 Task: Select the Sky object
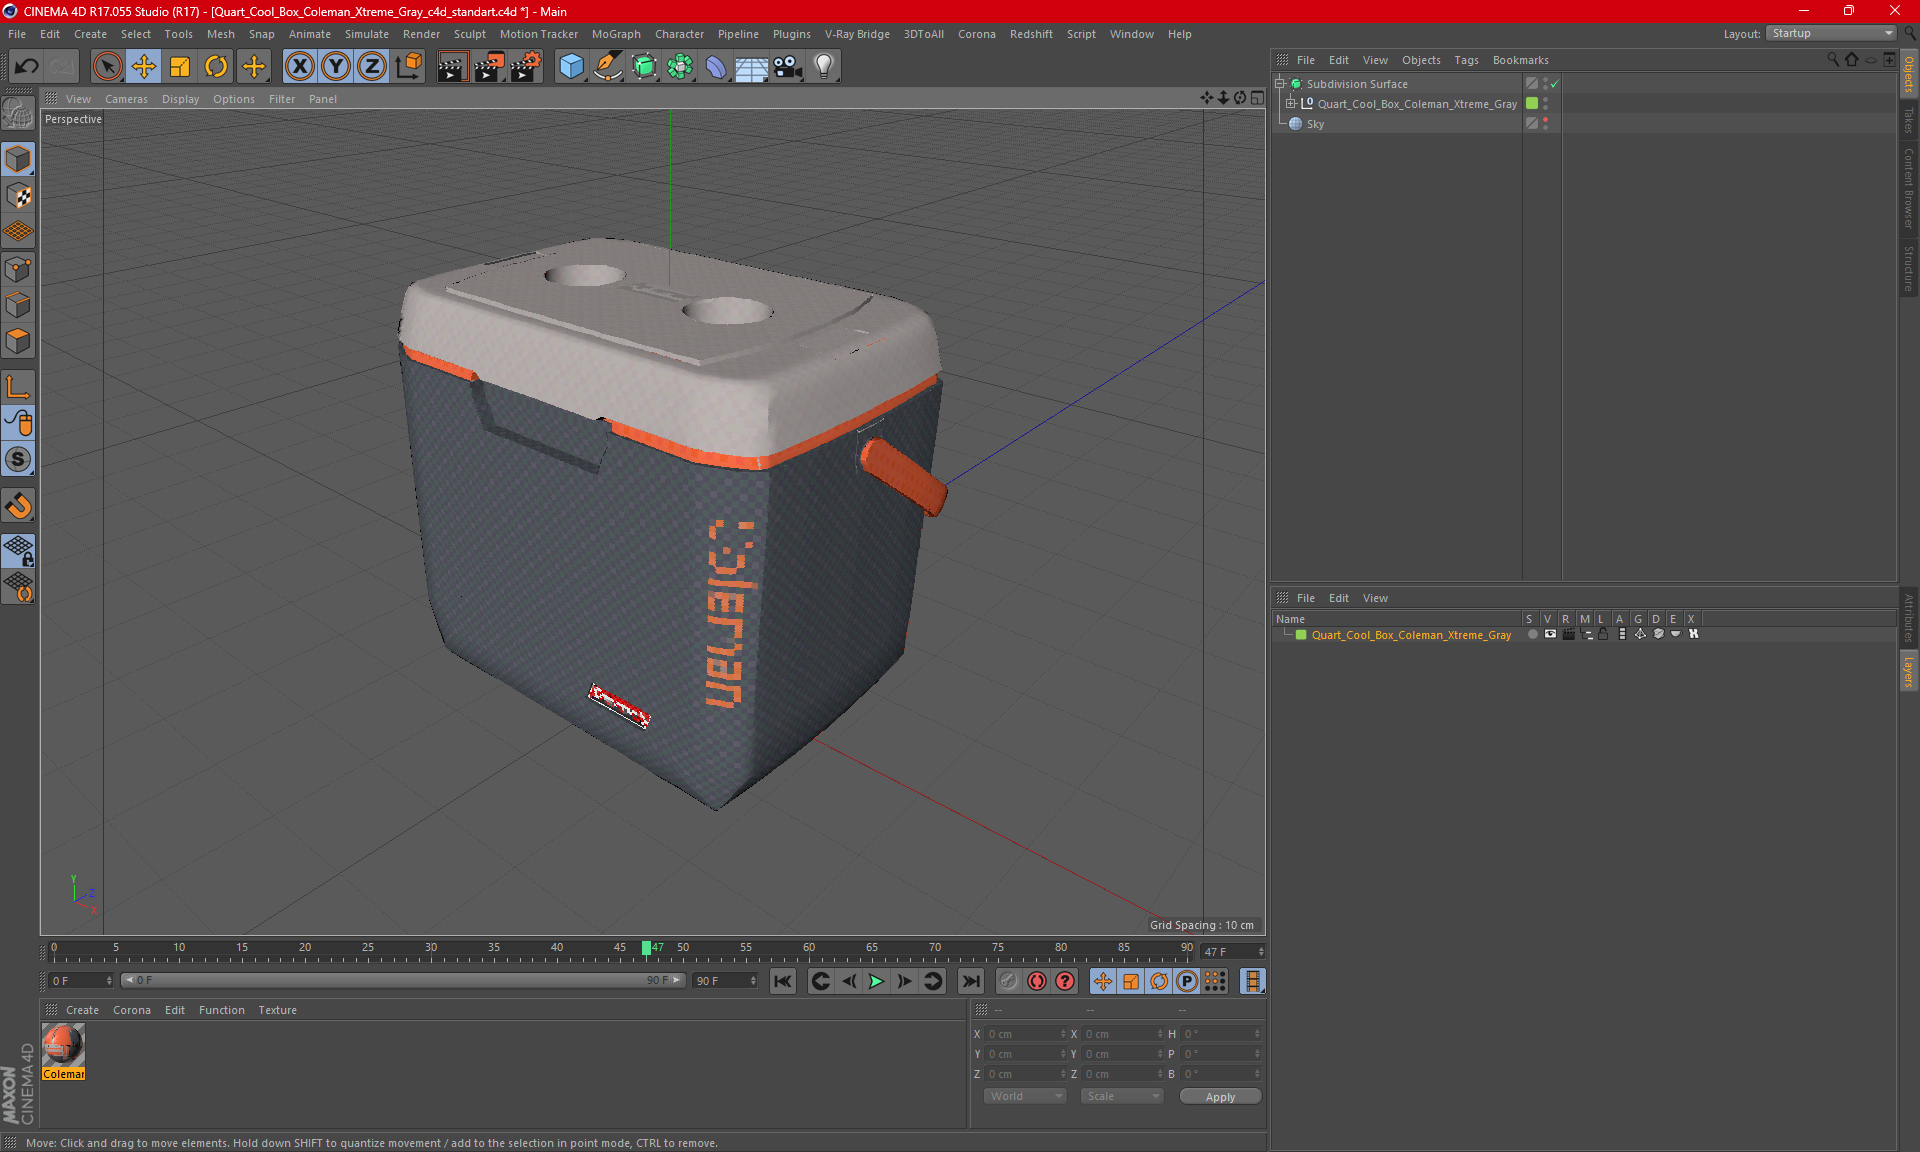click(x=1315, y=124)
